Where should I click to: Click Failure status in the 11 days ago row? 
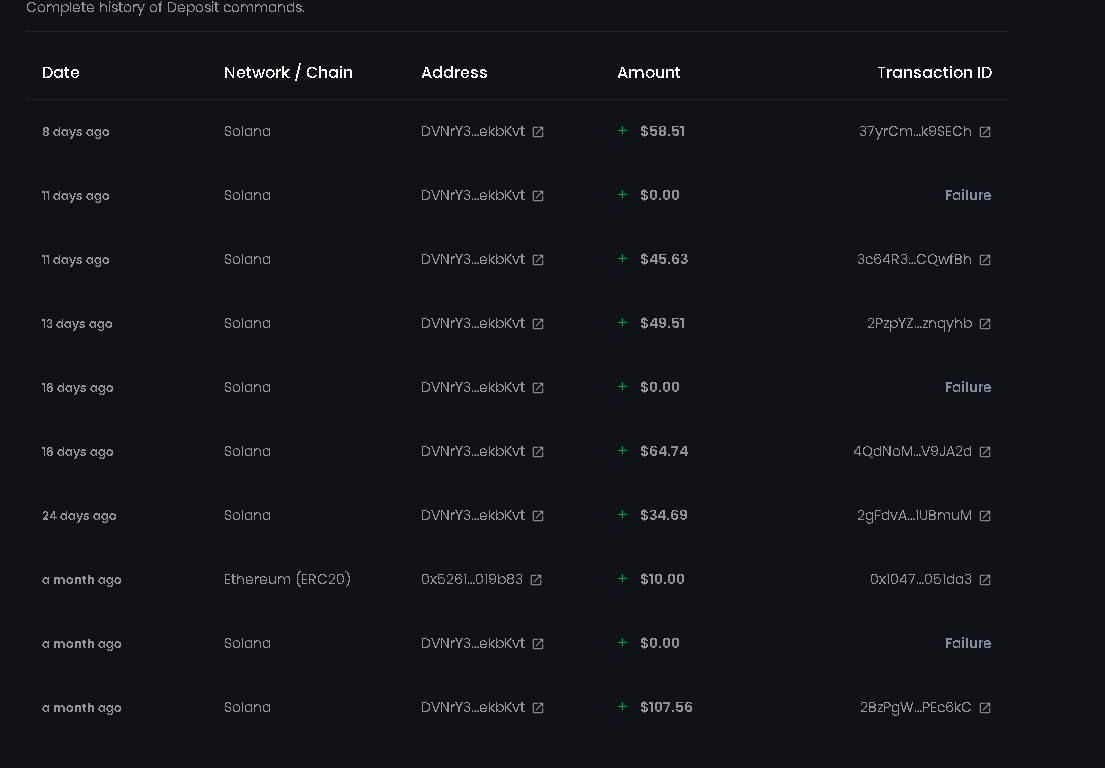(x=968, y=195)
